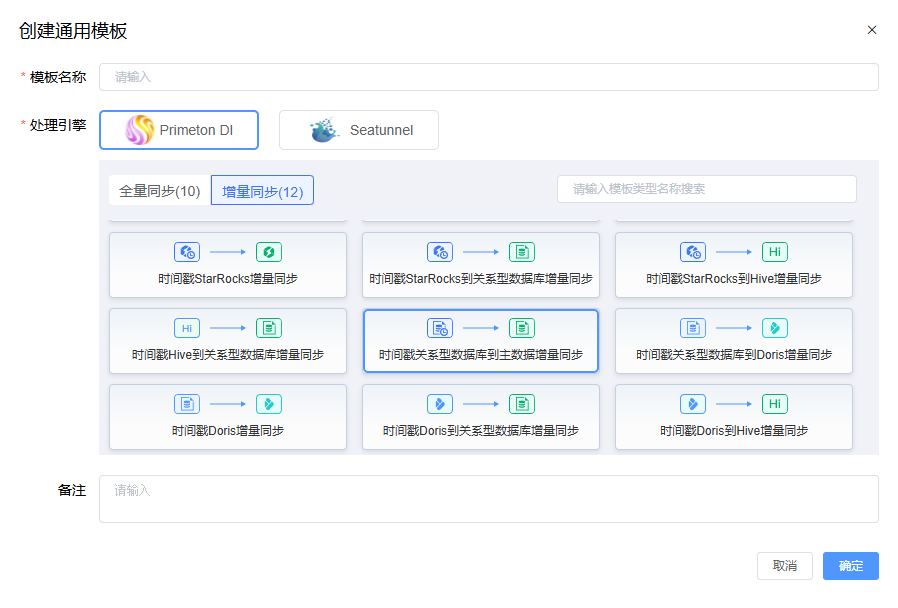Select the Seatunnel processing engine
The height and width of the screenshot is (608, 898).
358,129
